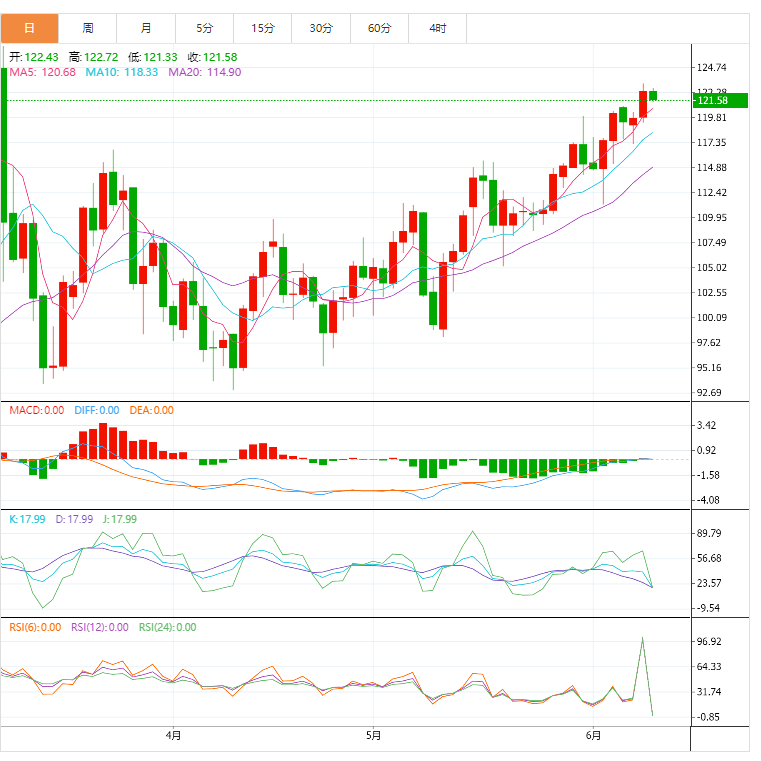Select the 15分 timeframe tab
Image resolution: width=761 pixels, height=761 pixels.
coord(263,28)
